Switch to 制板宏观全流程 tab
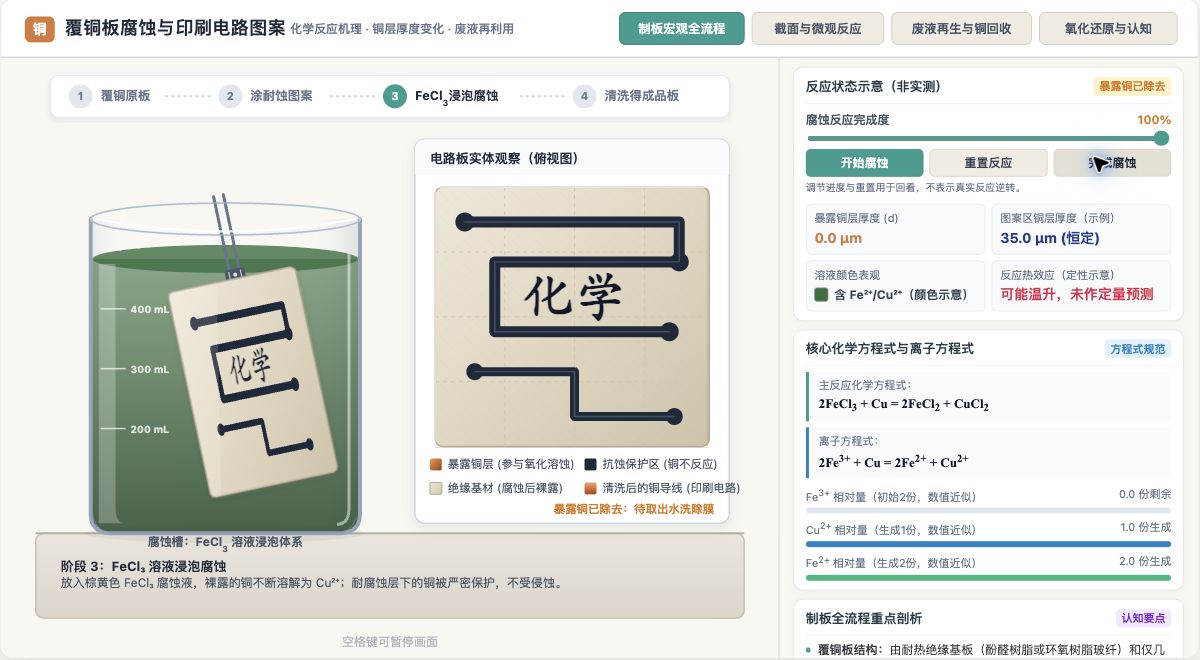The height and width of the screenshot is (660, 1200). pos(682,28)
